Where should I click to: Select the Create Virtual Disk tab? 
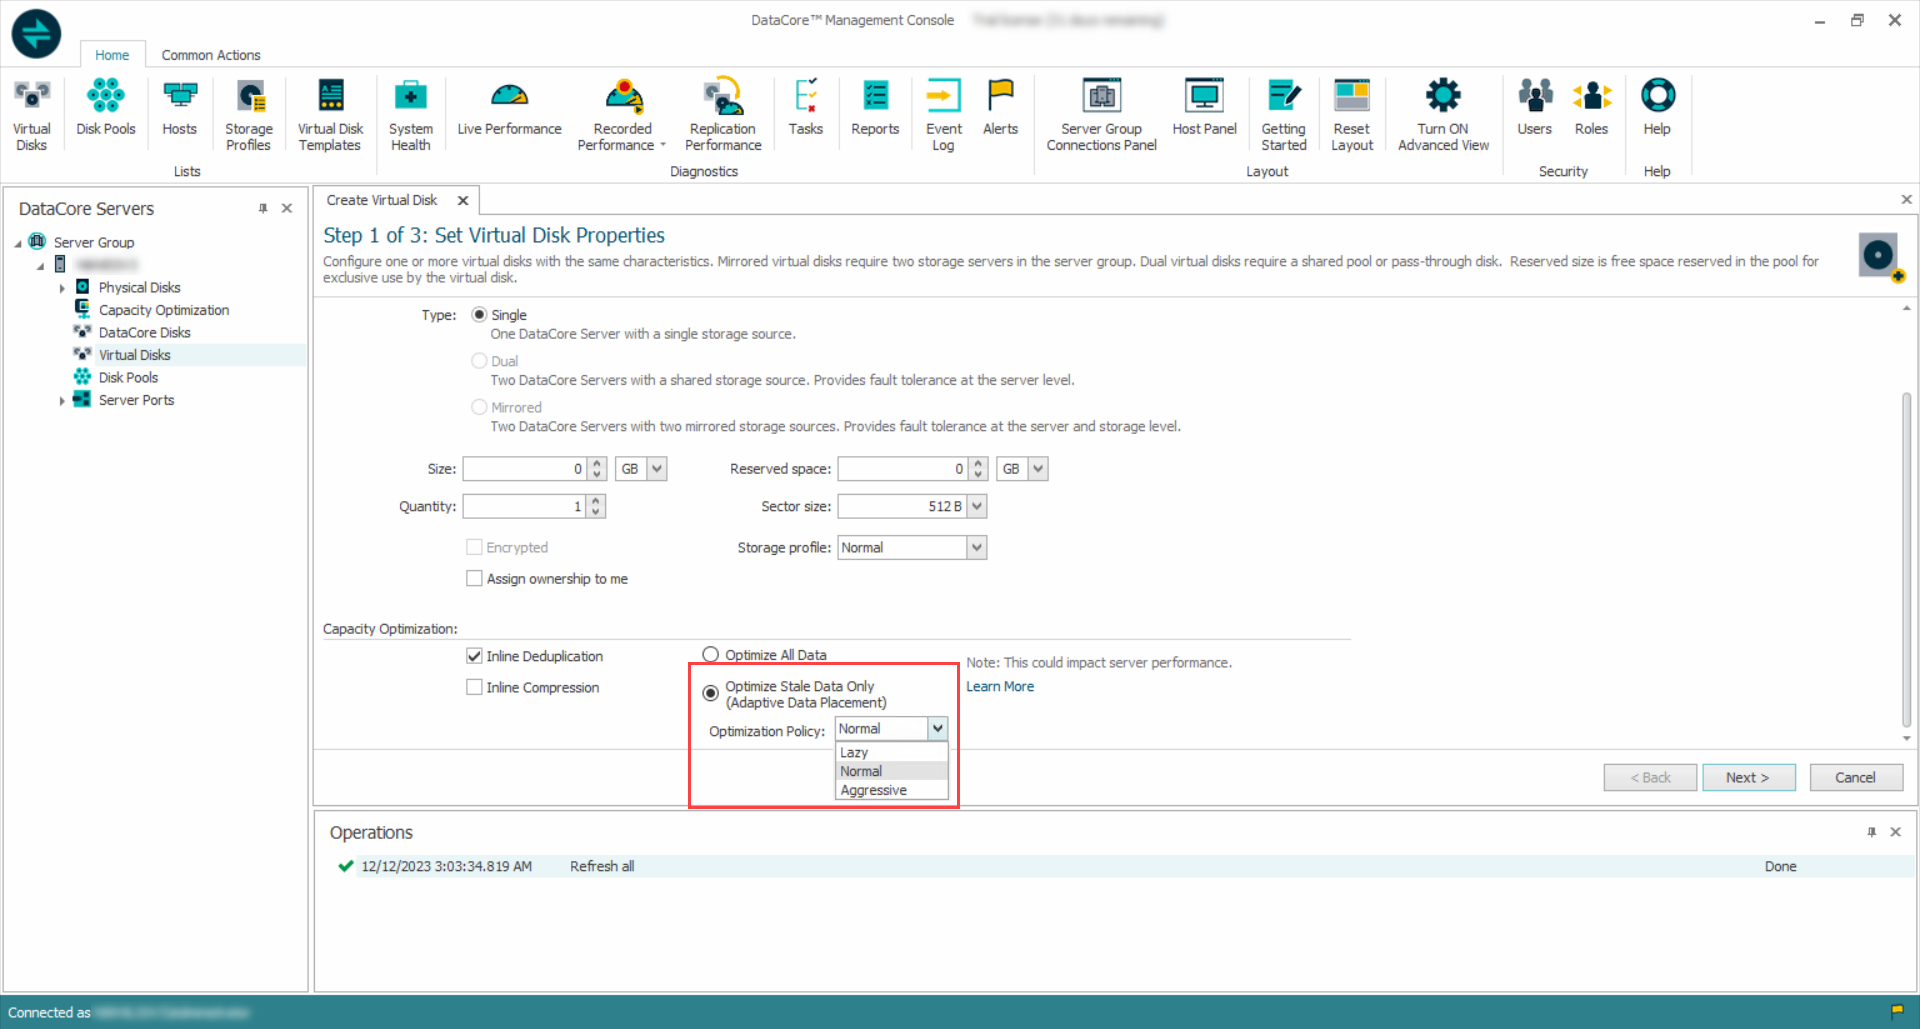tap(382, 200)
